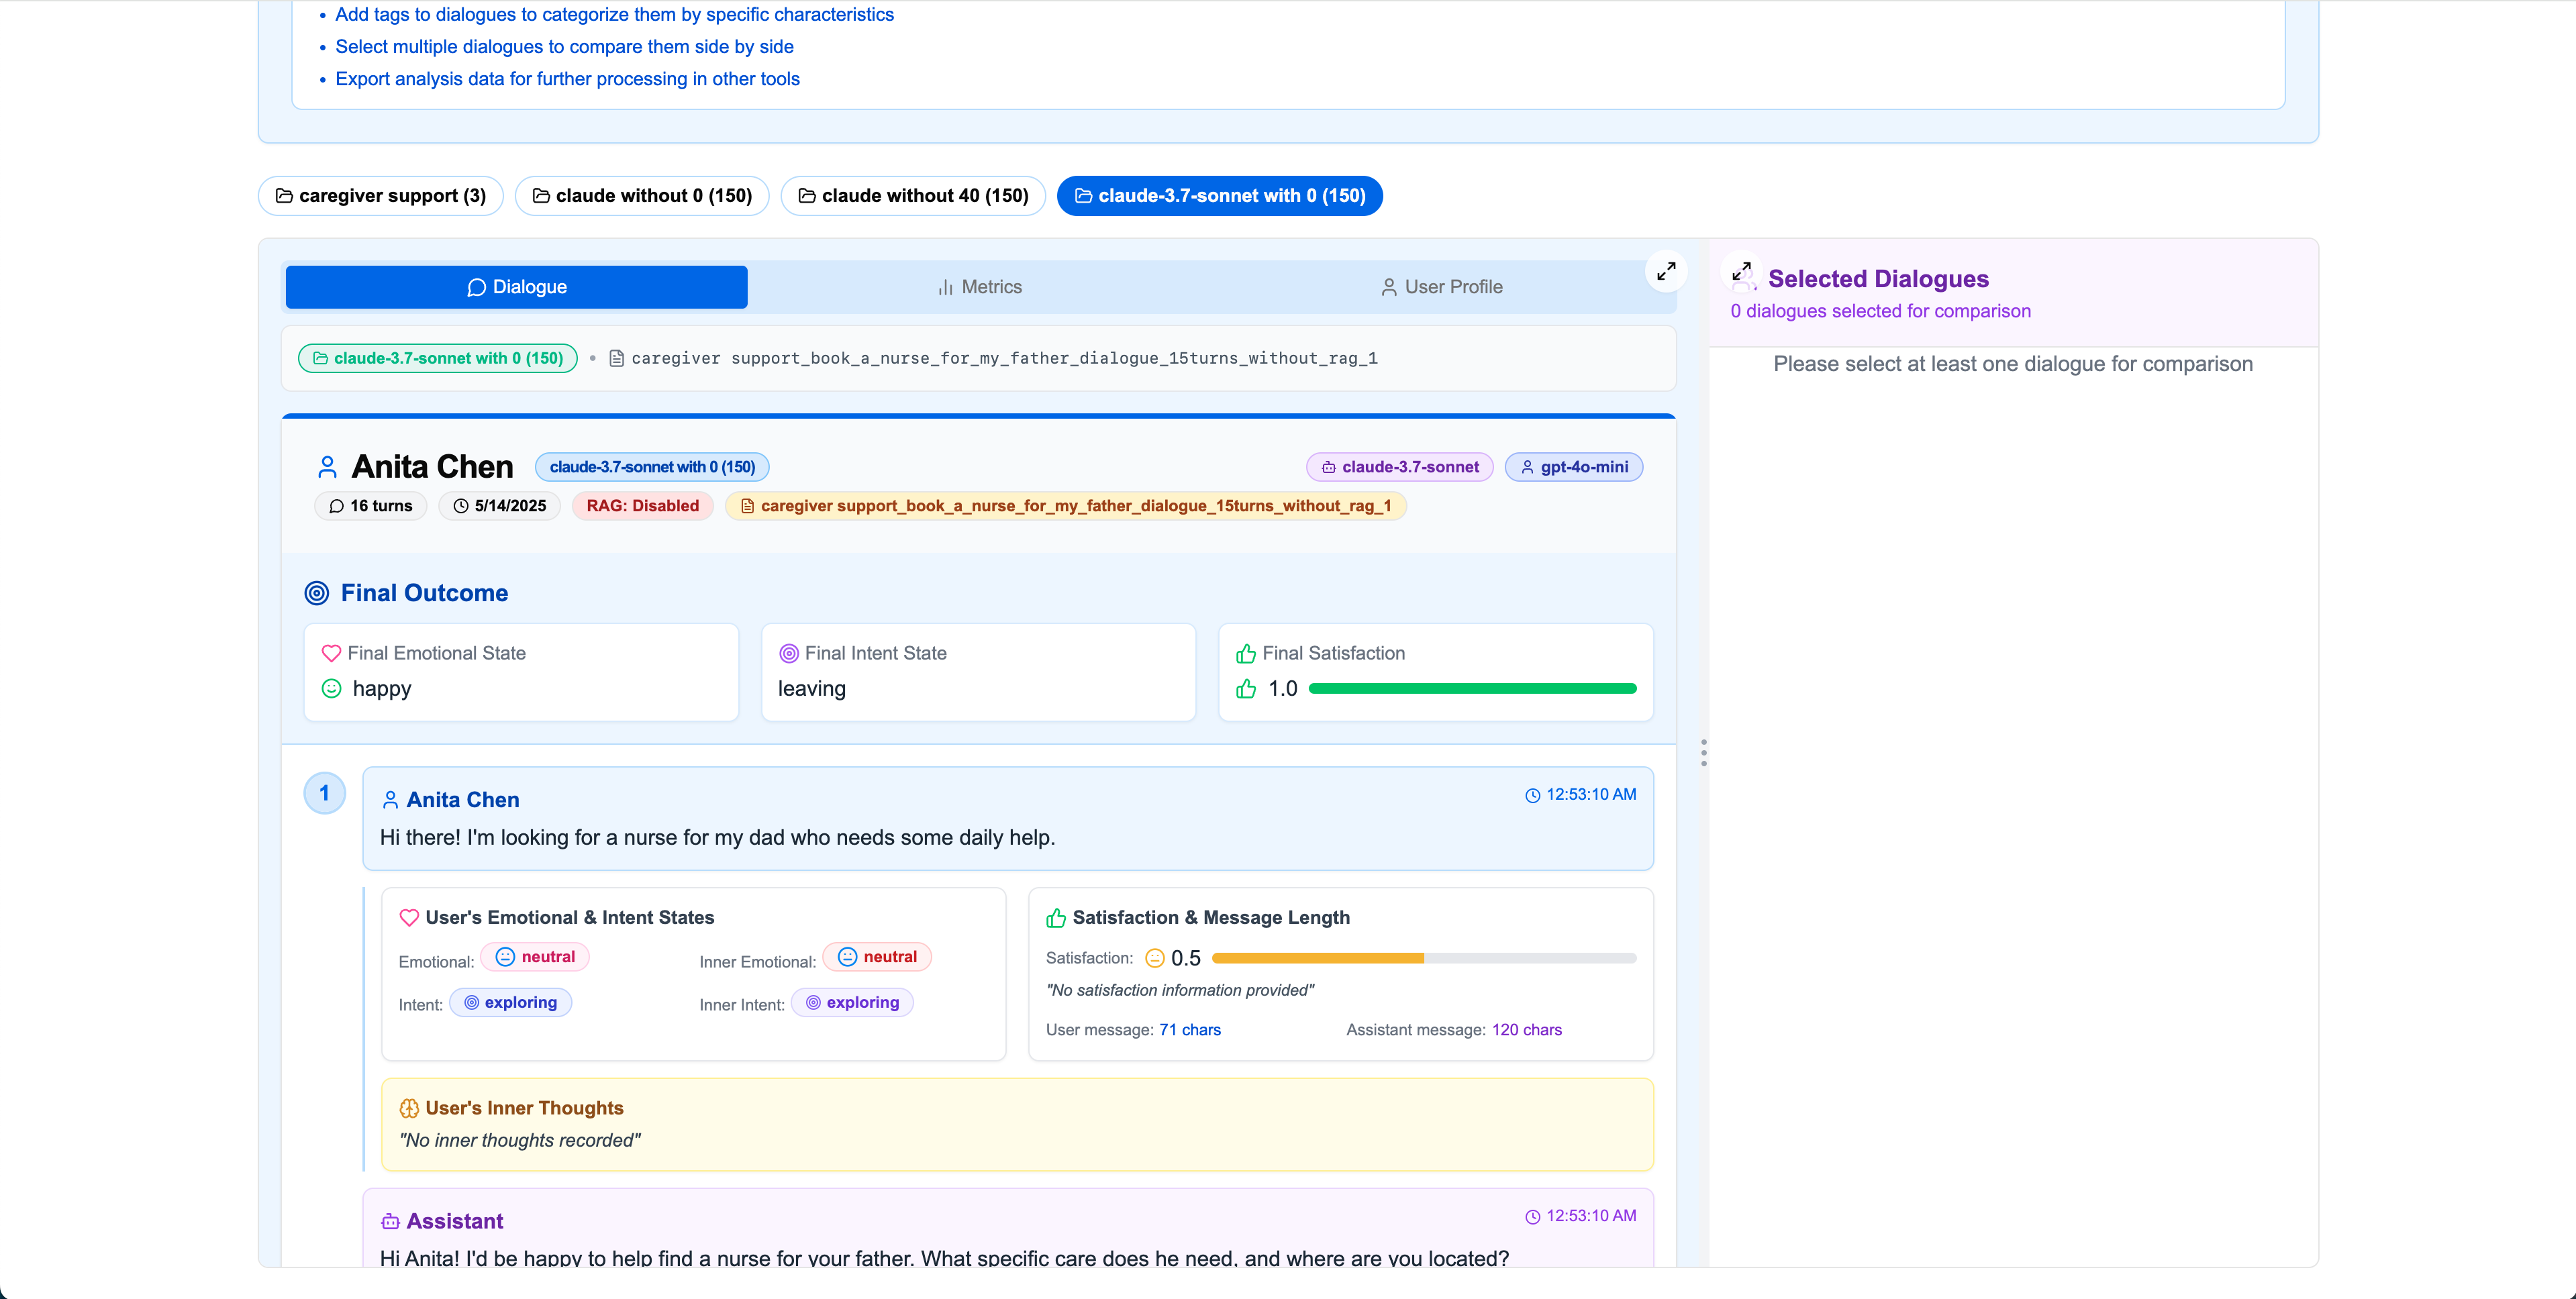Click the Final Satisfaction green progress bar
This screenshot has width=2576, height=1299.
coord(1472,689)
